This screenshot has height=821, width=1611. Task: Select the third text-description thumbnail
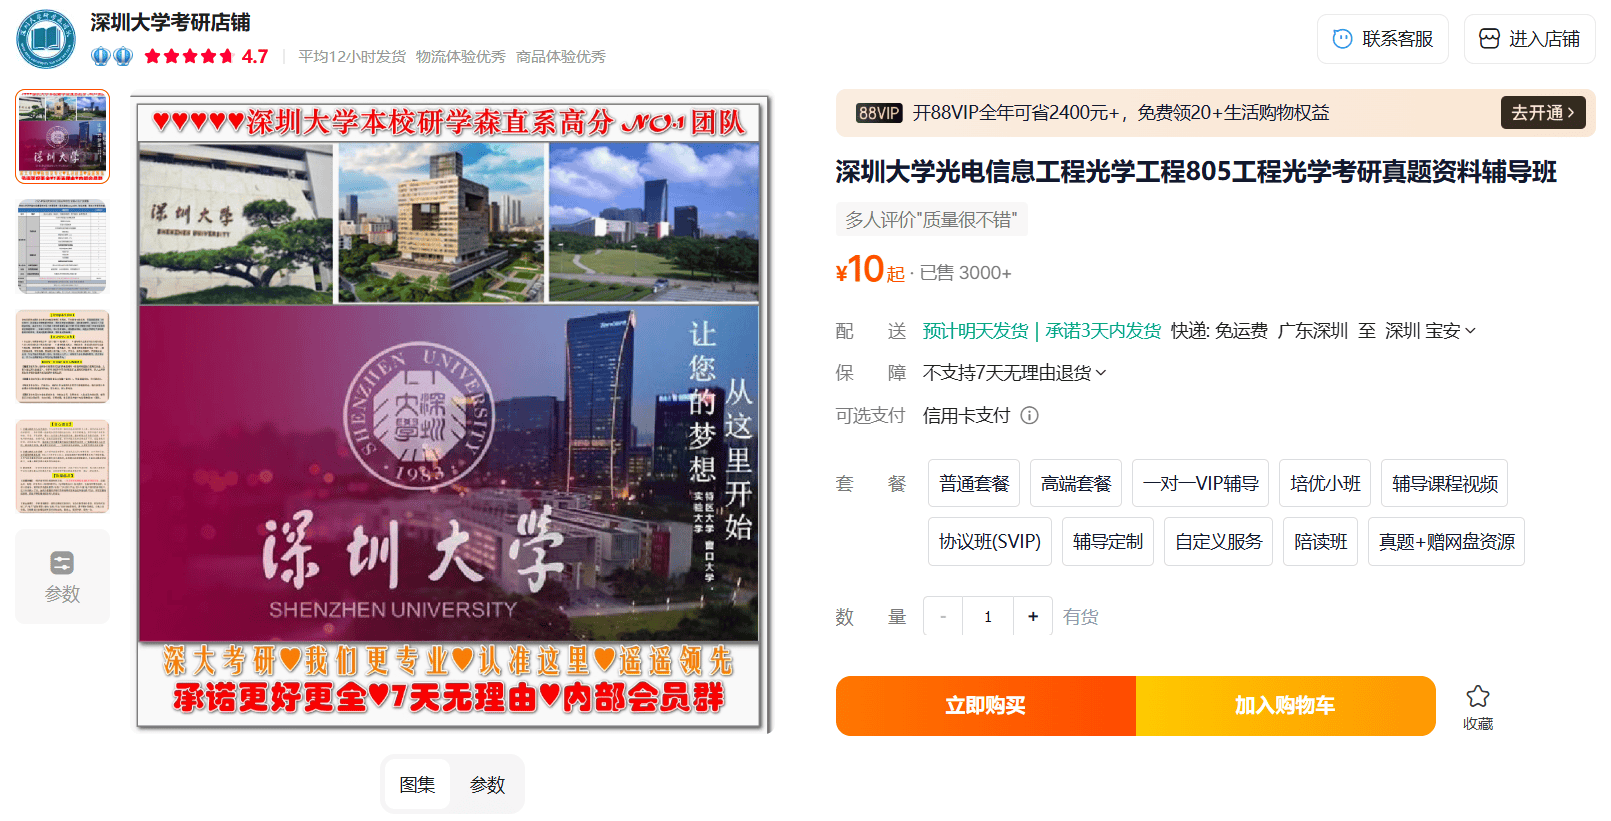click(62, 357)
